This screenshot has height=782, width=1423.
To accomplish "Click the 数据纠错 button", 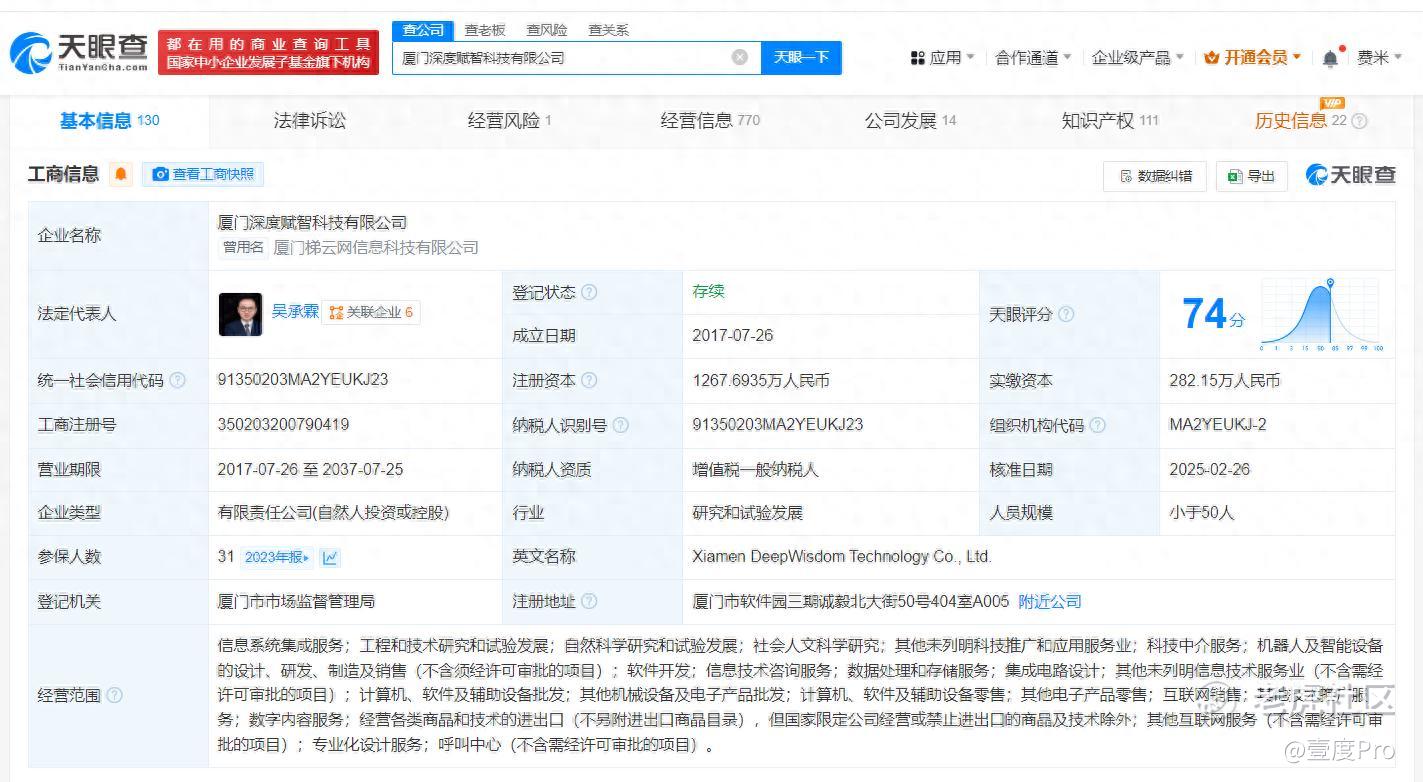I will click(1155, 176).
